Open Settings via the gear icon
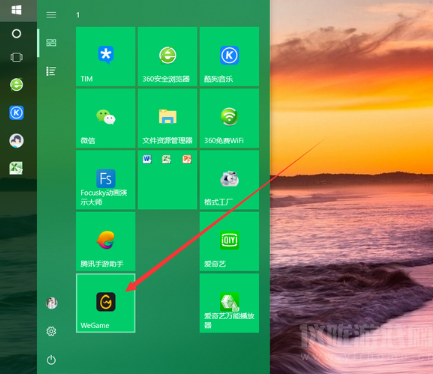 pos(51,331)
